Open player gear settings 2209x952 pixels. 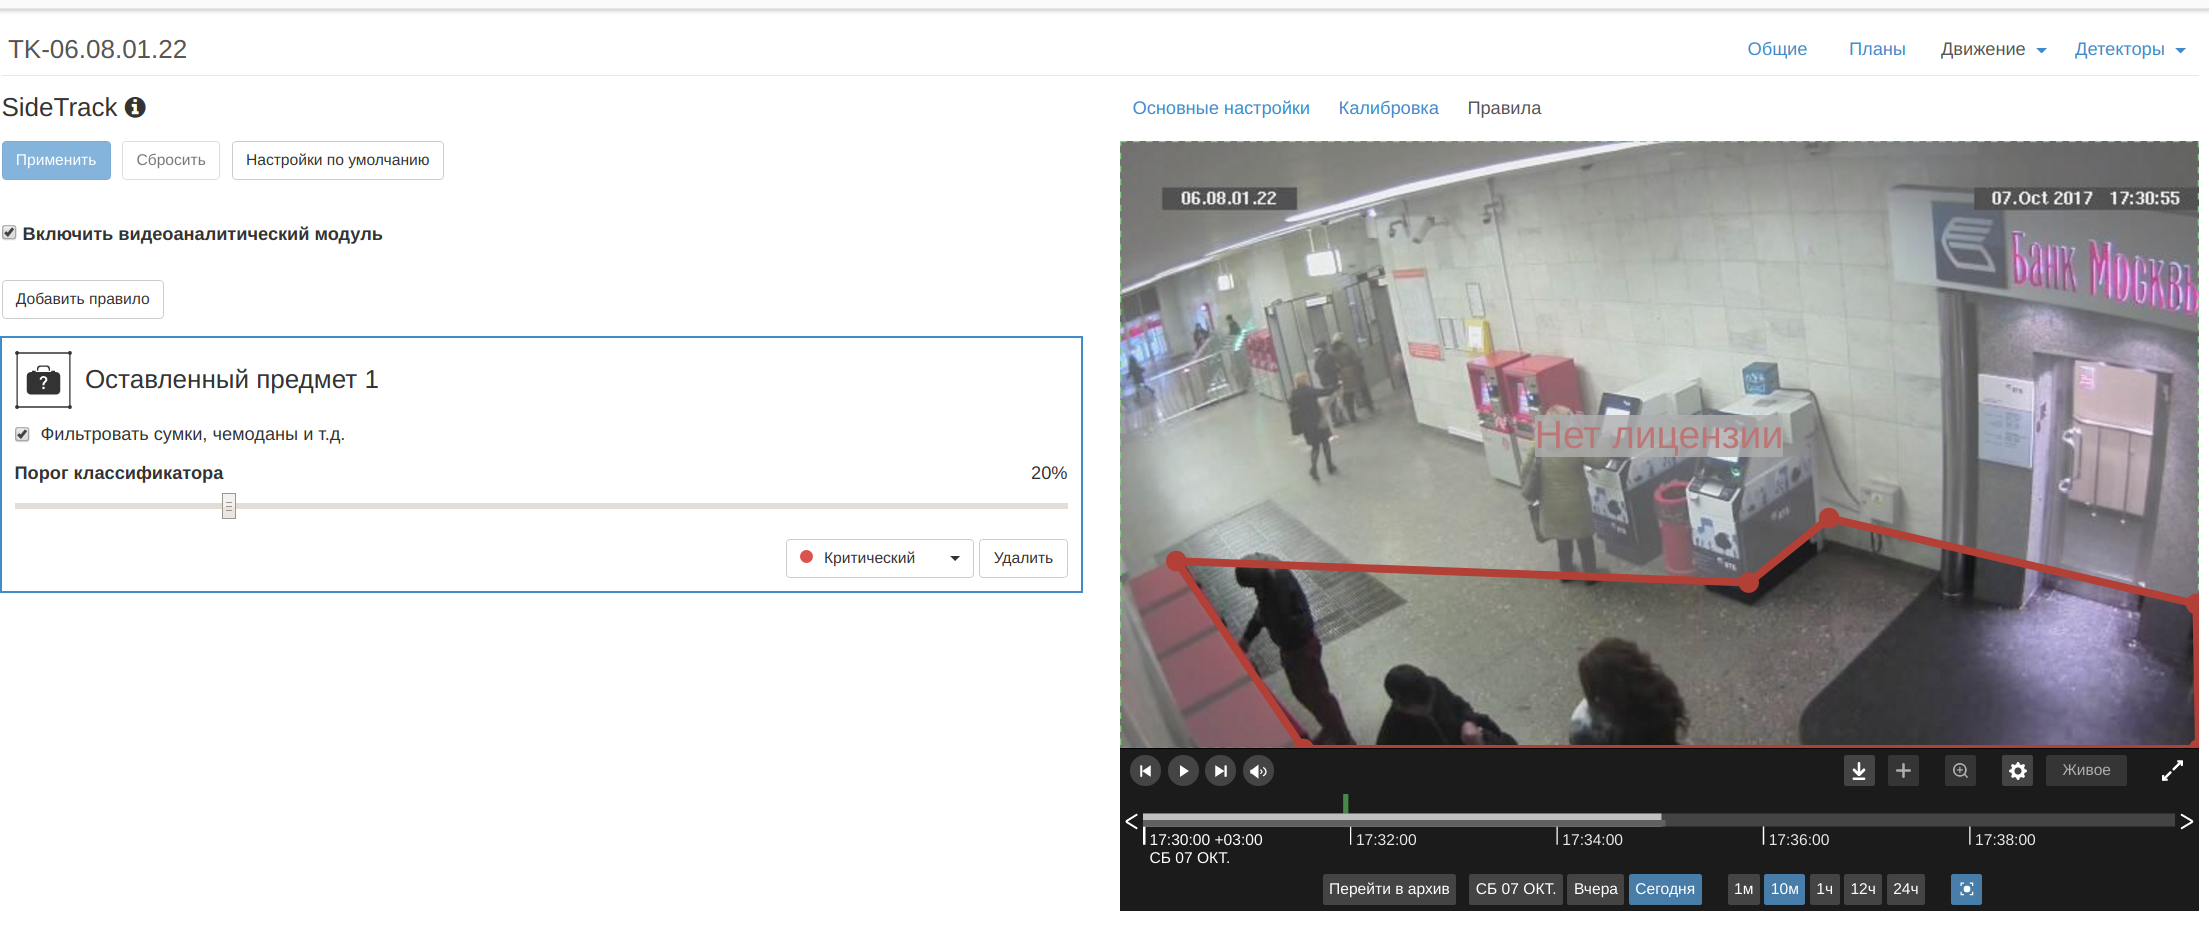point(2018,771)
